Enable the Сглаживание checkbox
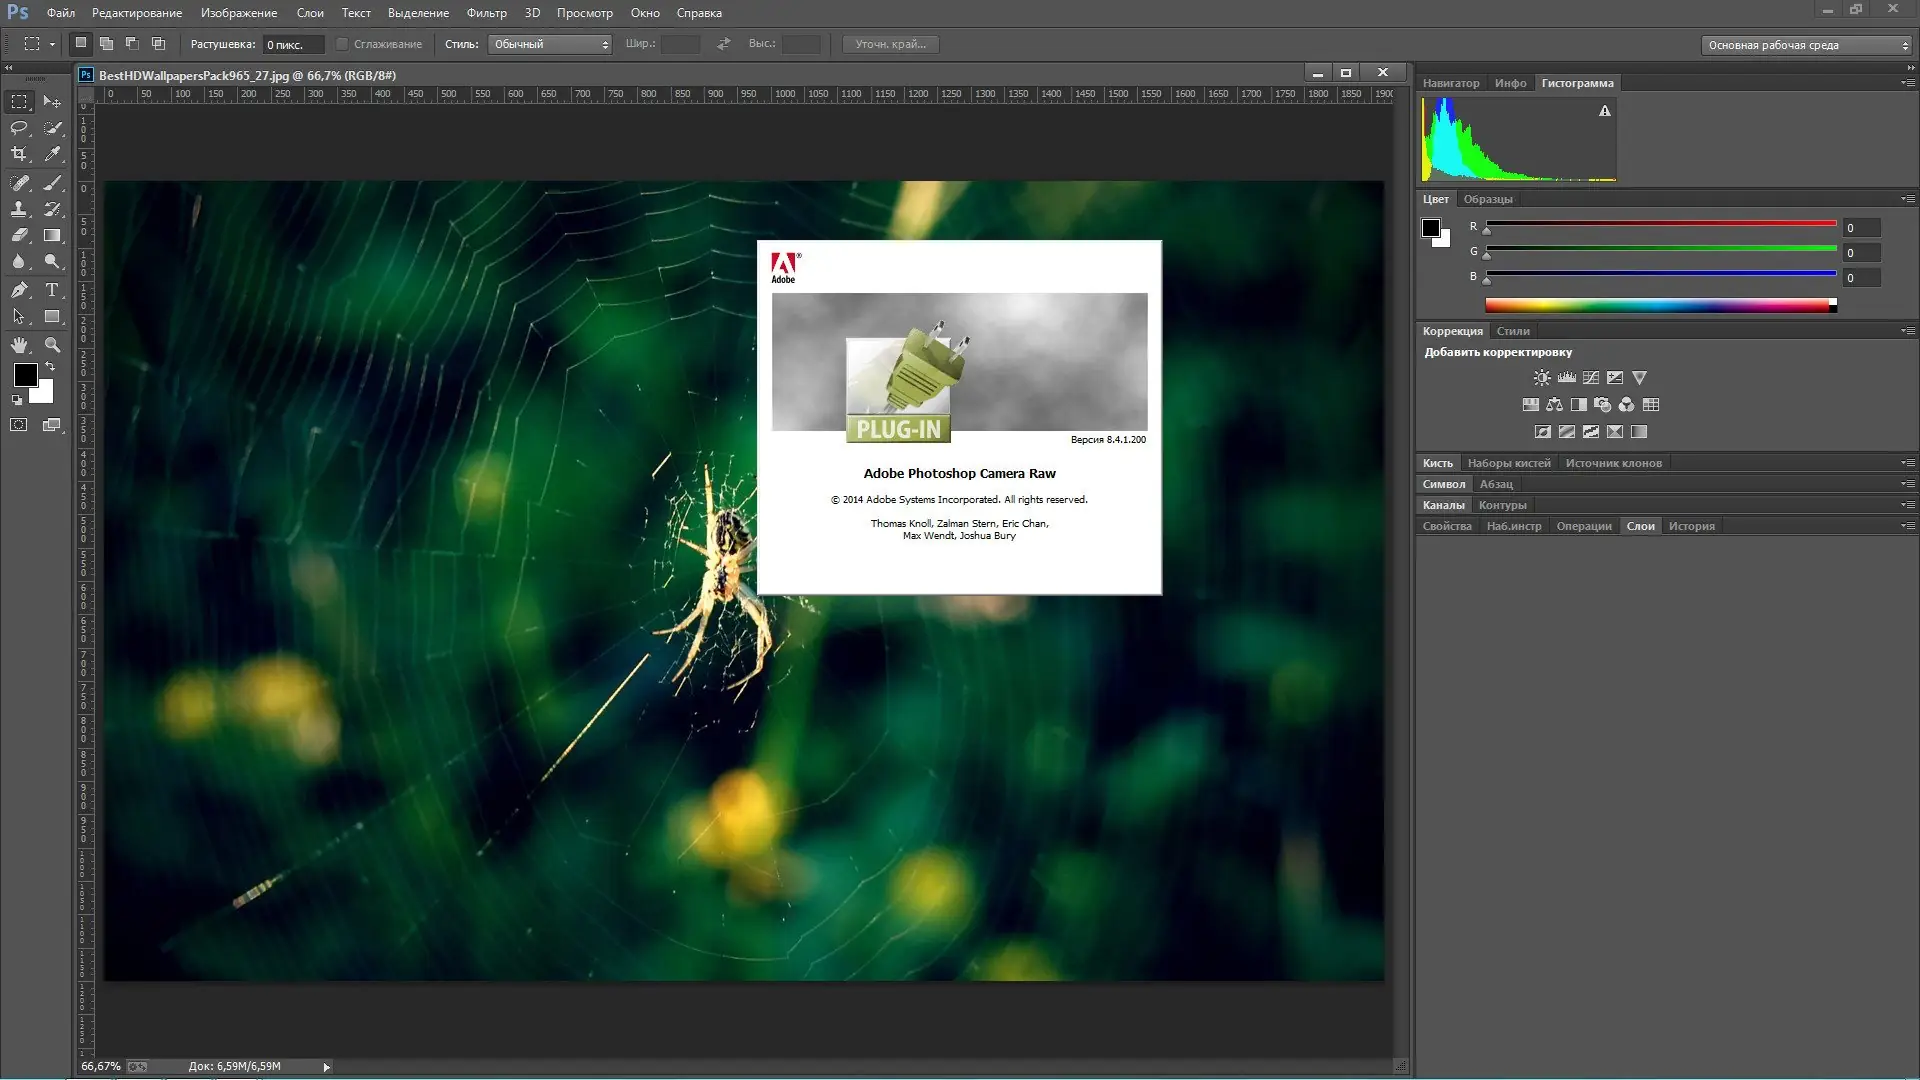Image resolution: width=1920 pixels, height=1080 pixels. pyautogui.click(x=342, y=44)
